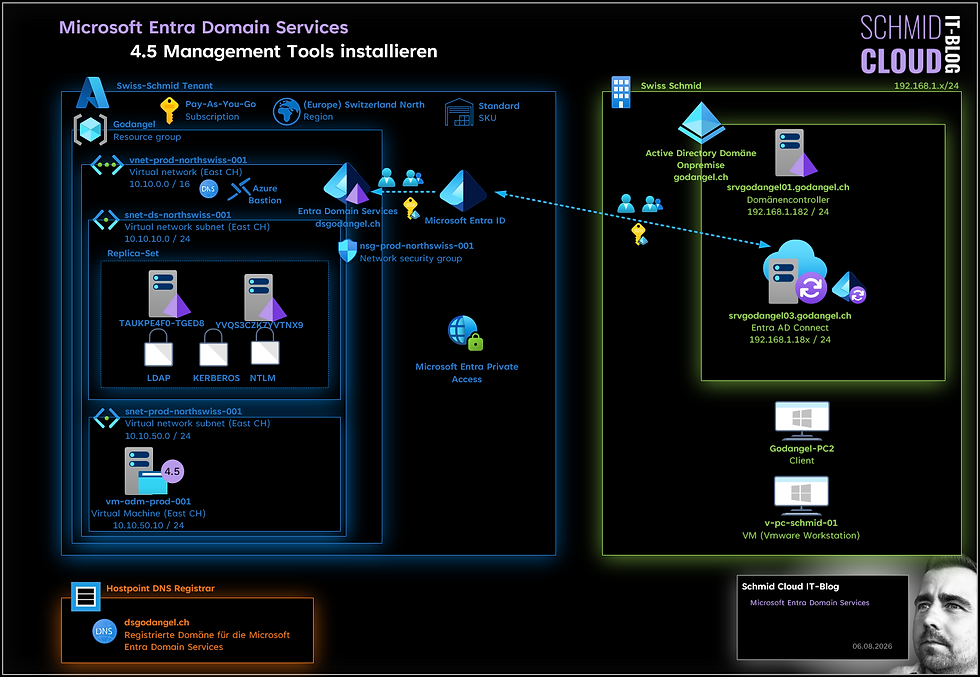
Task: Click the NTLM padlock icon
Action: [x=265, y=347]
